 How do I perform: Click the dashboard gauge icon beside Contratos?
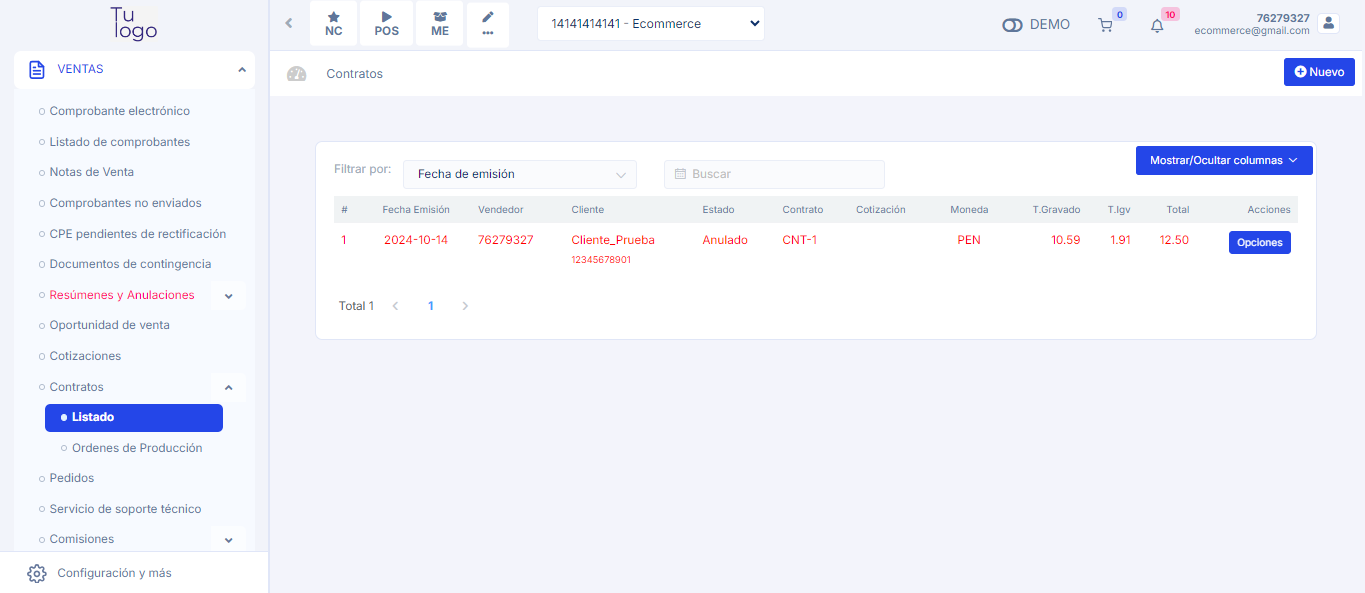[297, 74]
